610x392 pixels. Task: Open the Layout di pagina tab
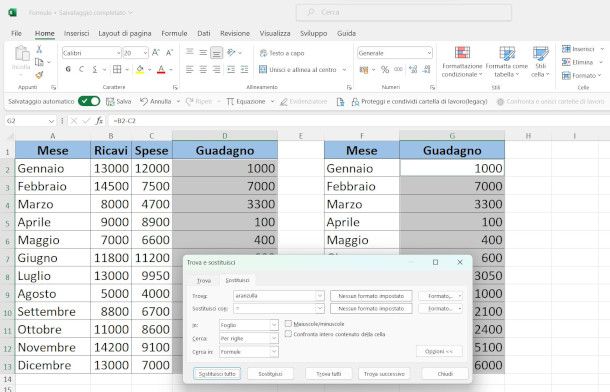click(x=124, y=33)
